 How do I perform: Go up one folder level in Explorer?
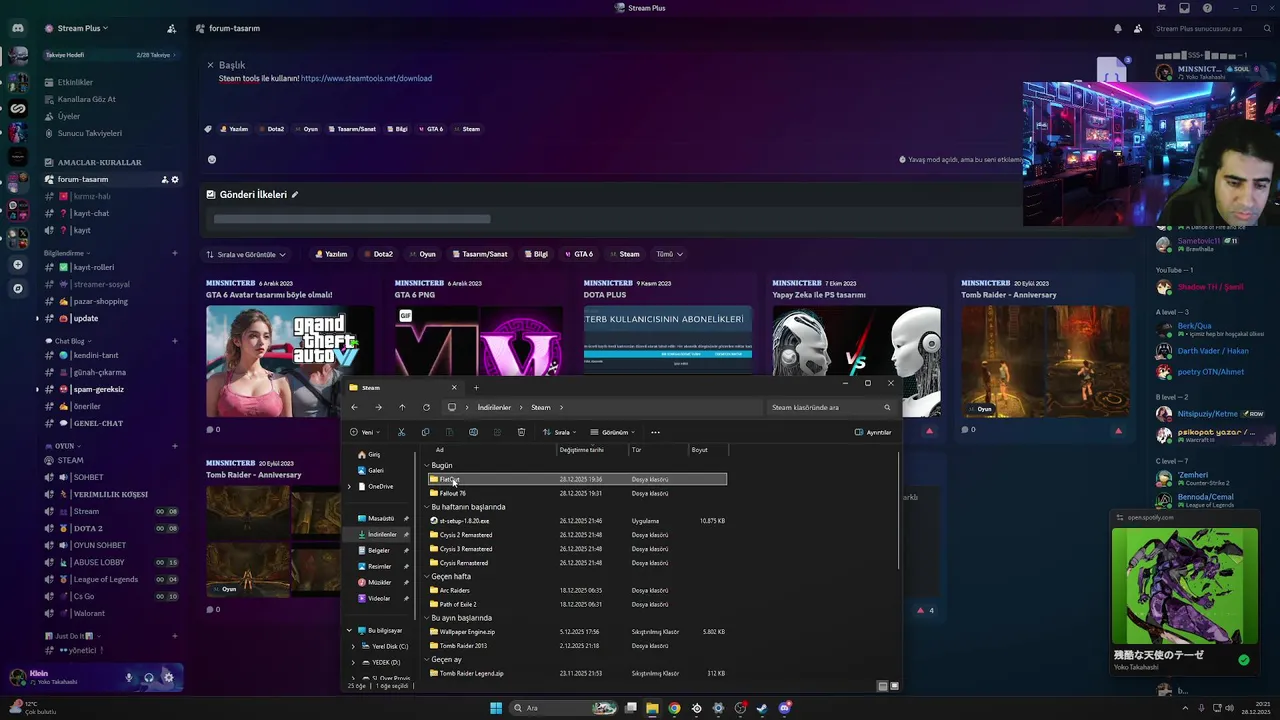(x=402, y=407)
